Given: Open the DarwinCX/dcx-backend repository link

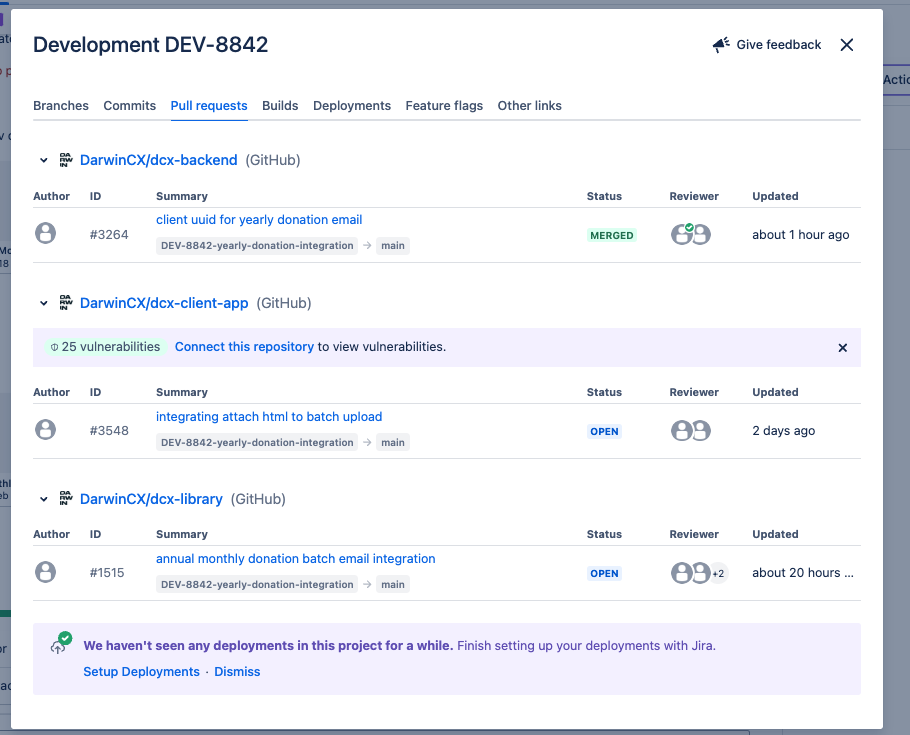Looking at the screenshot, I should pyautogui.click(x=158, y=160).
